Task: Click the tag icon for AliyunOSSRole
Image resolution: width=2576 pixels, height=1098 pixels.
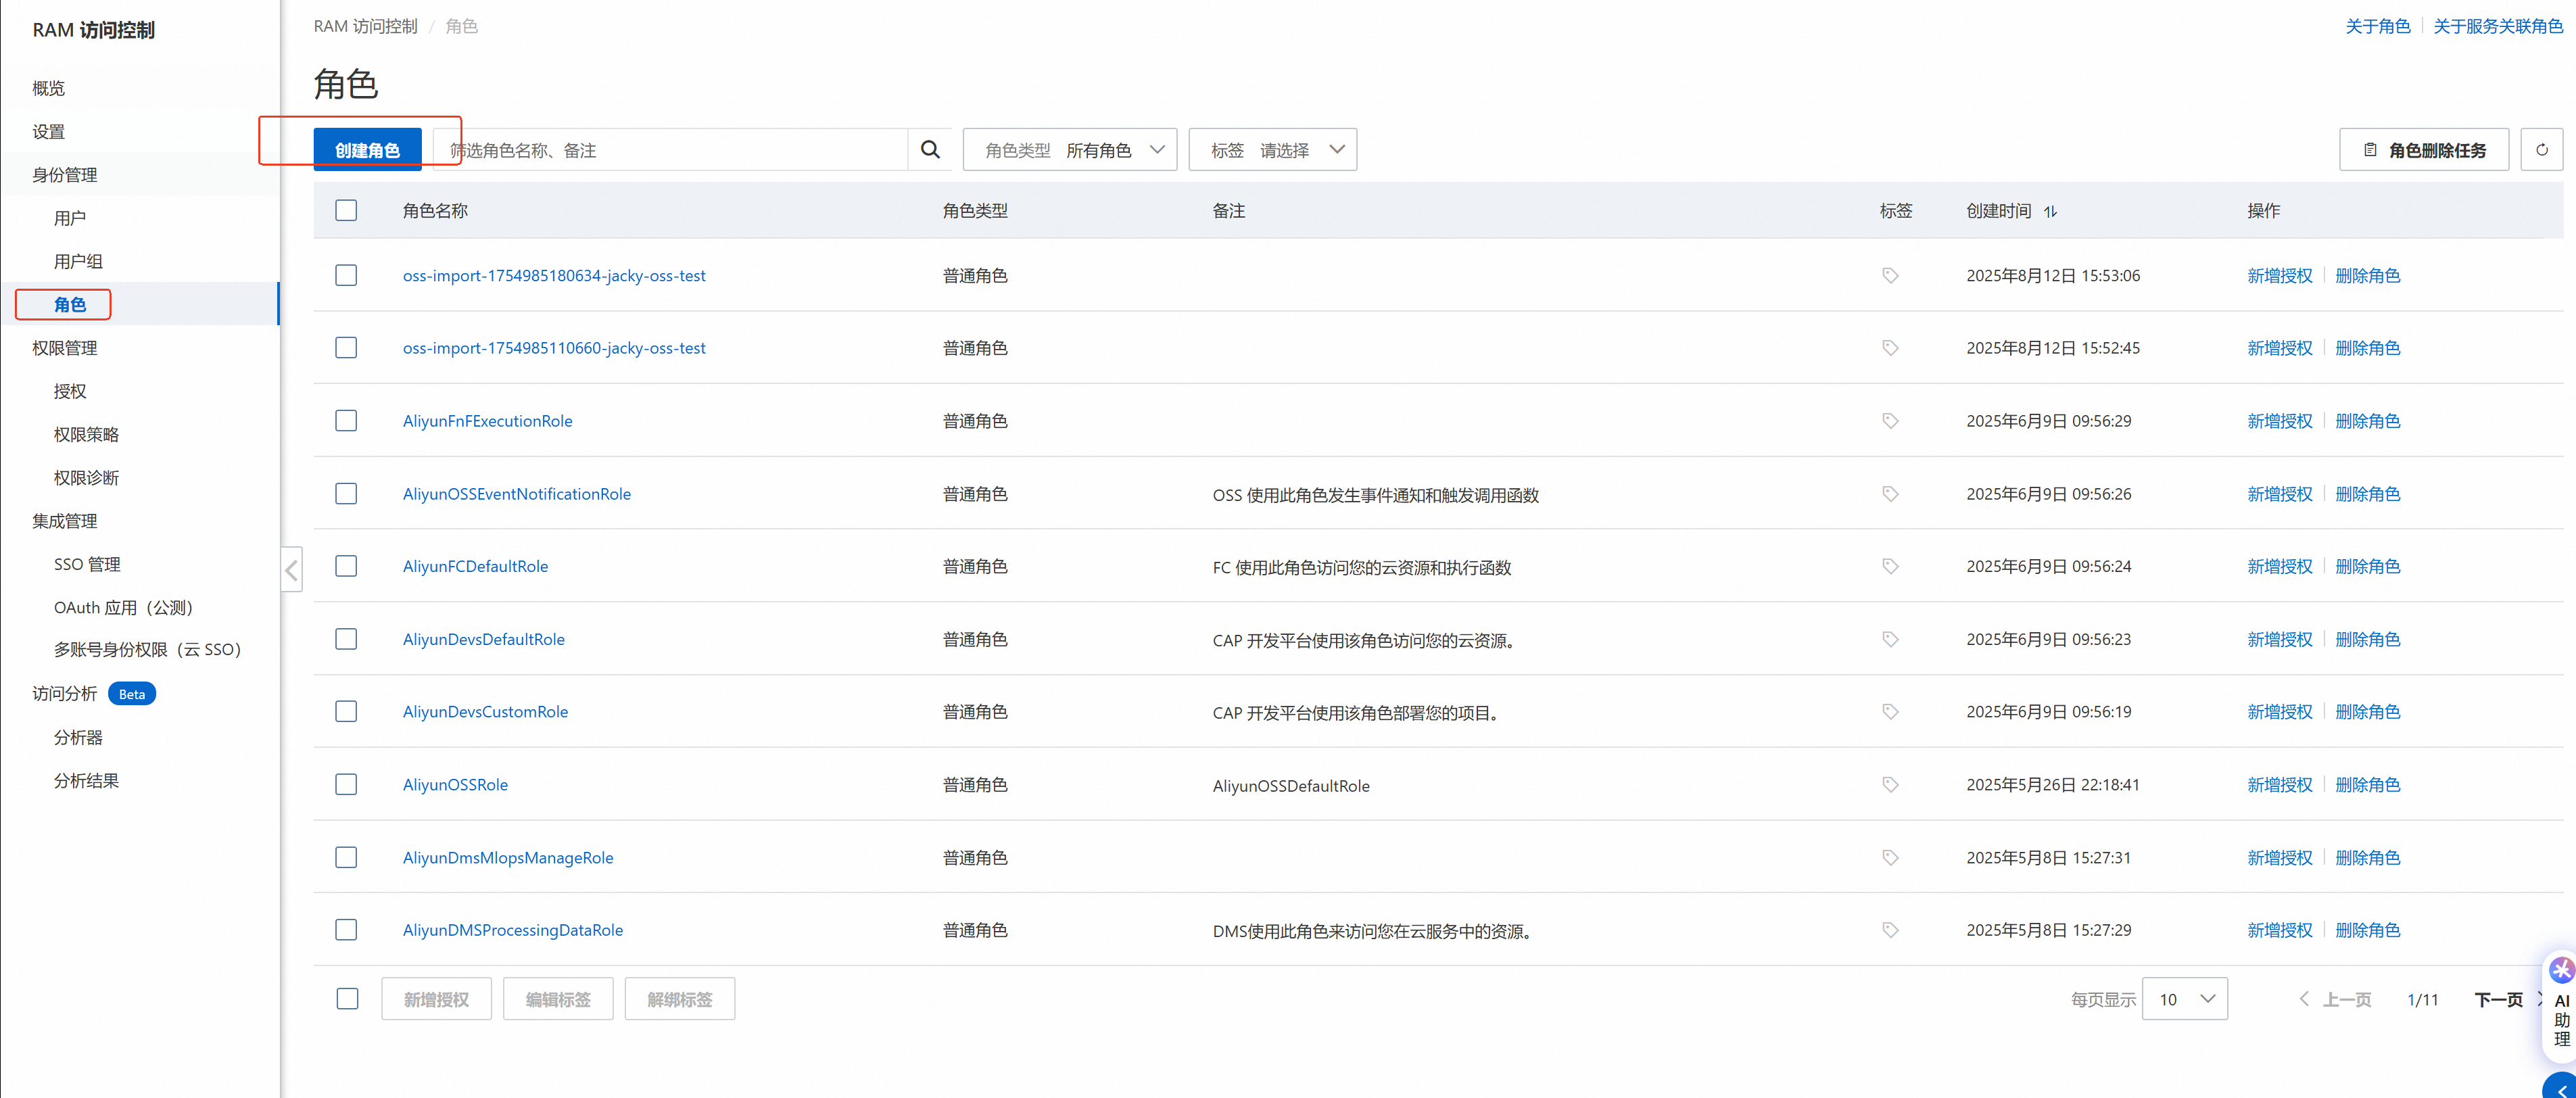Action: pyautogui.click(x=1890, y=785)
